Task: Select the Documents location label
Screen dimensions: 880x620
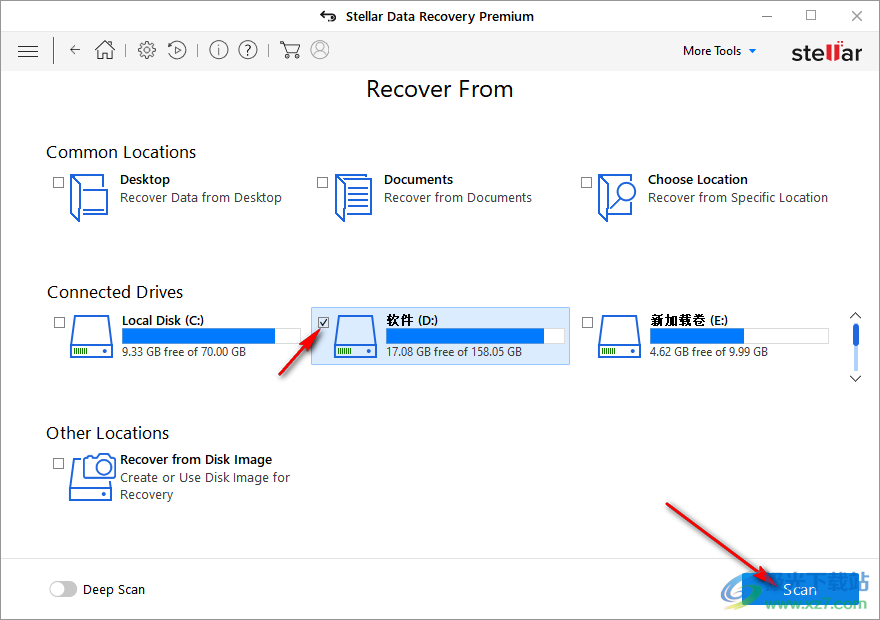Action: [x=418, y=180]
